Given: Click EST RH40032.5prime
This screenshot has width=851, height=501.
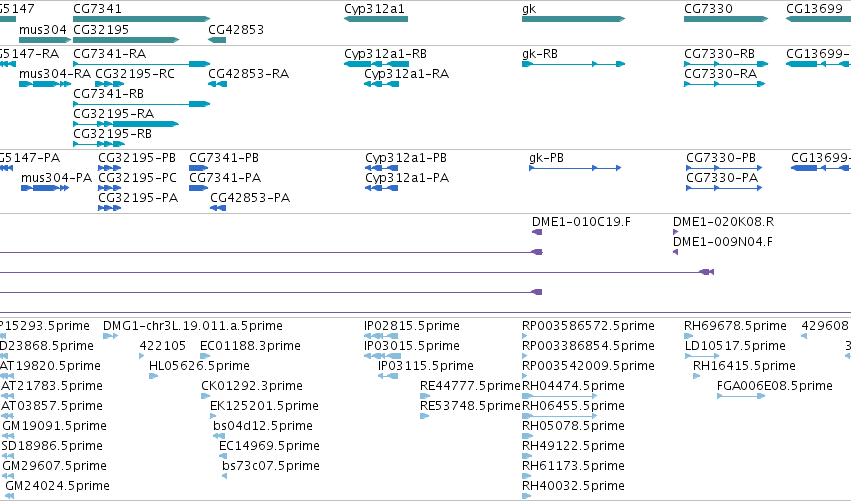Looking at the screenshot, I should click(x=526, y=496).
